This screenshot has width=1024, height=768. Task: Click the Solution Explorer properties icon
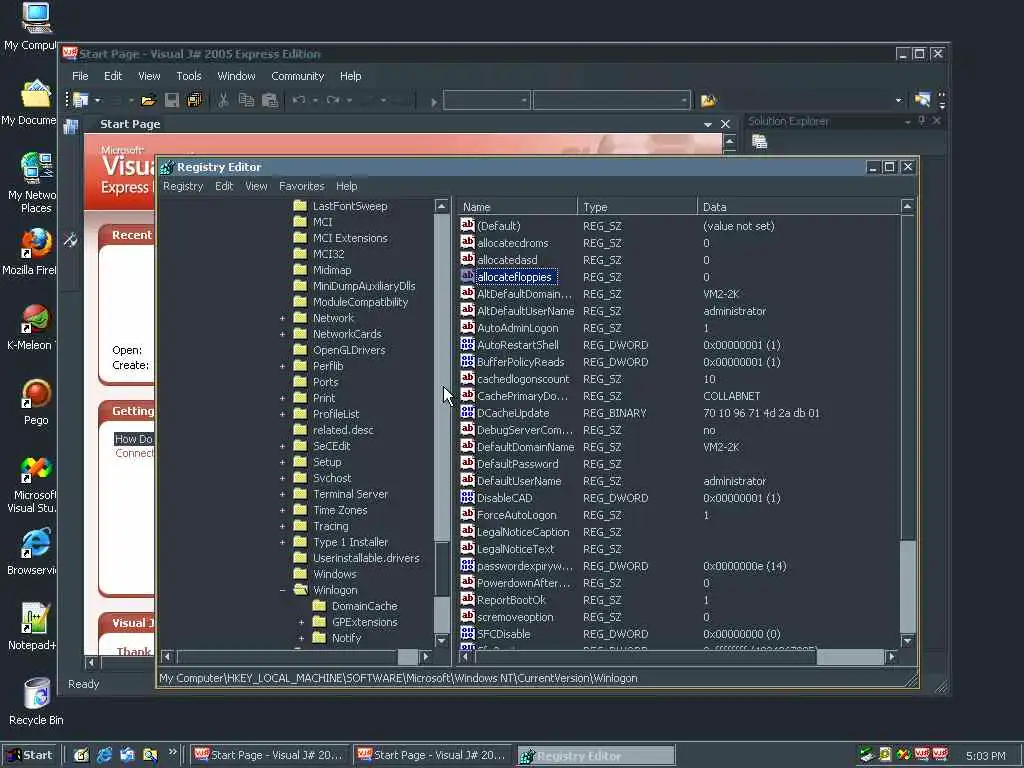click(759, 141)
